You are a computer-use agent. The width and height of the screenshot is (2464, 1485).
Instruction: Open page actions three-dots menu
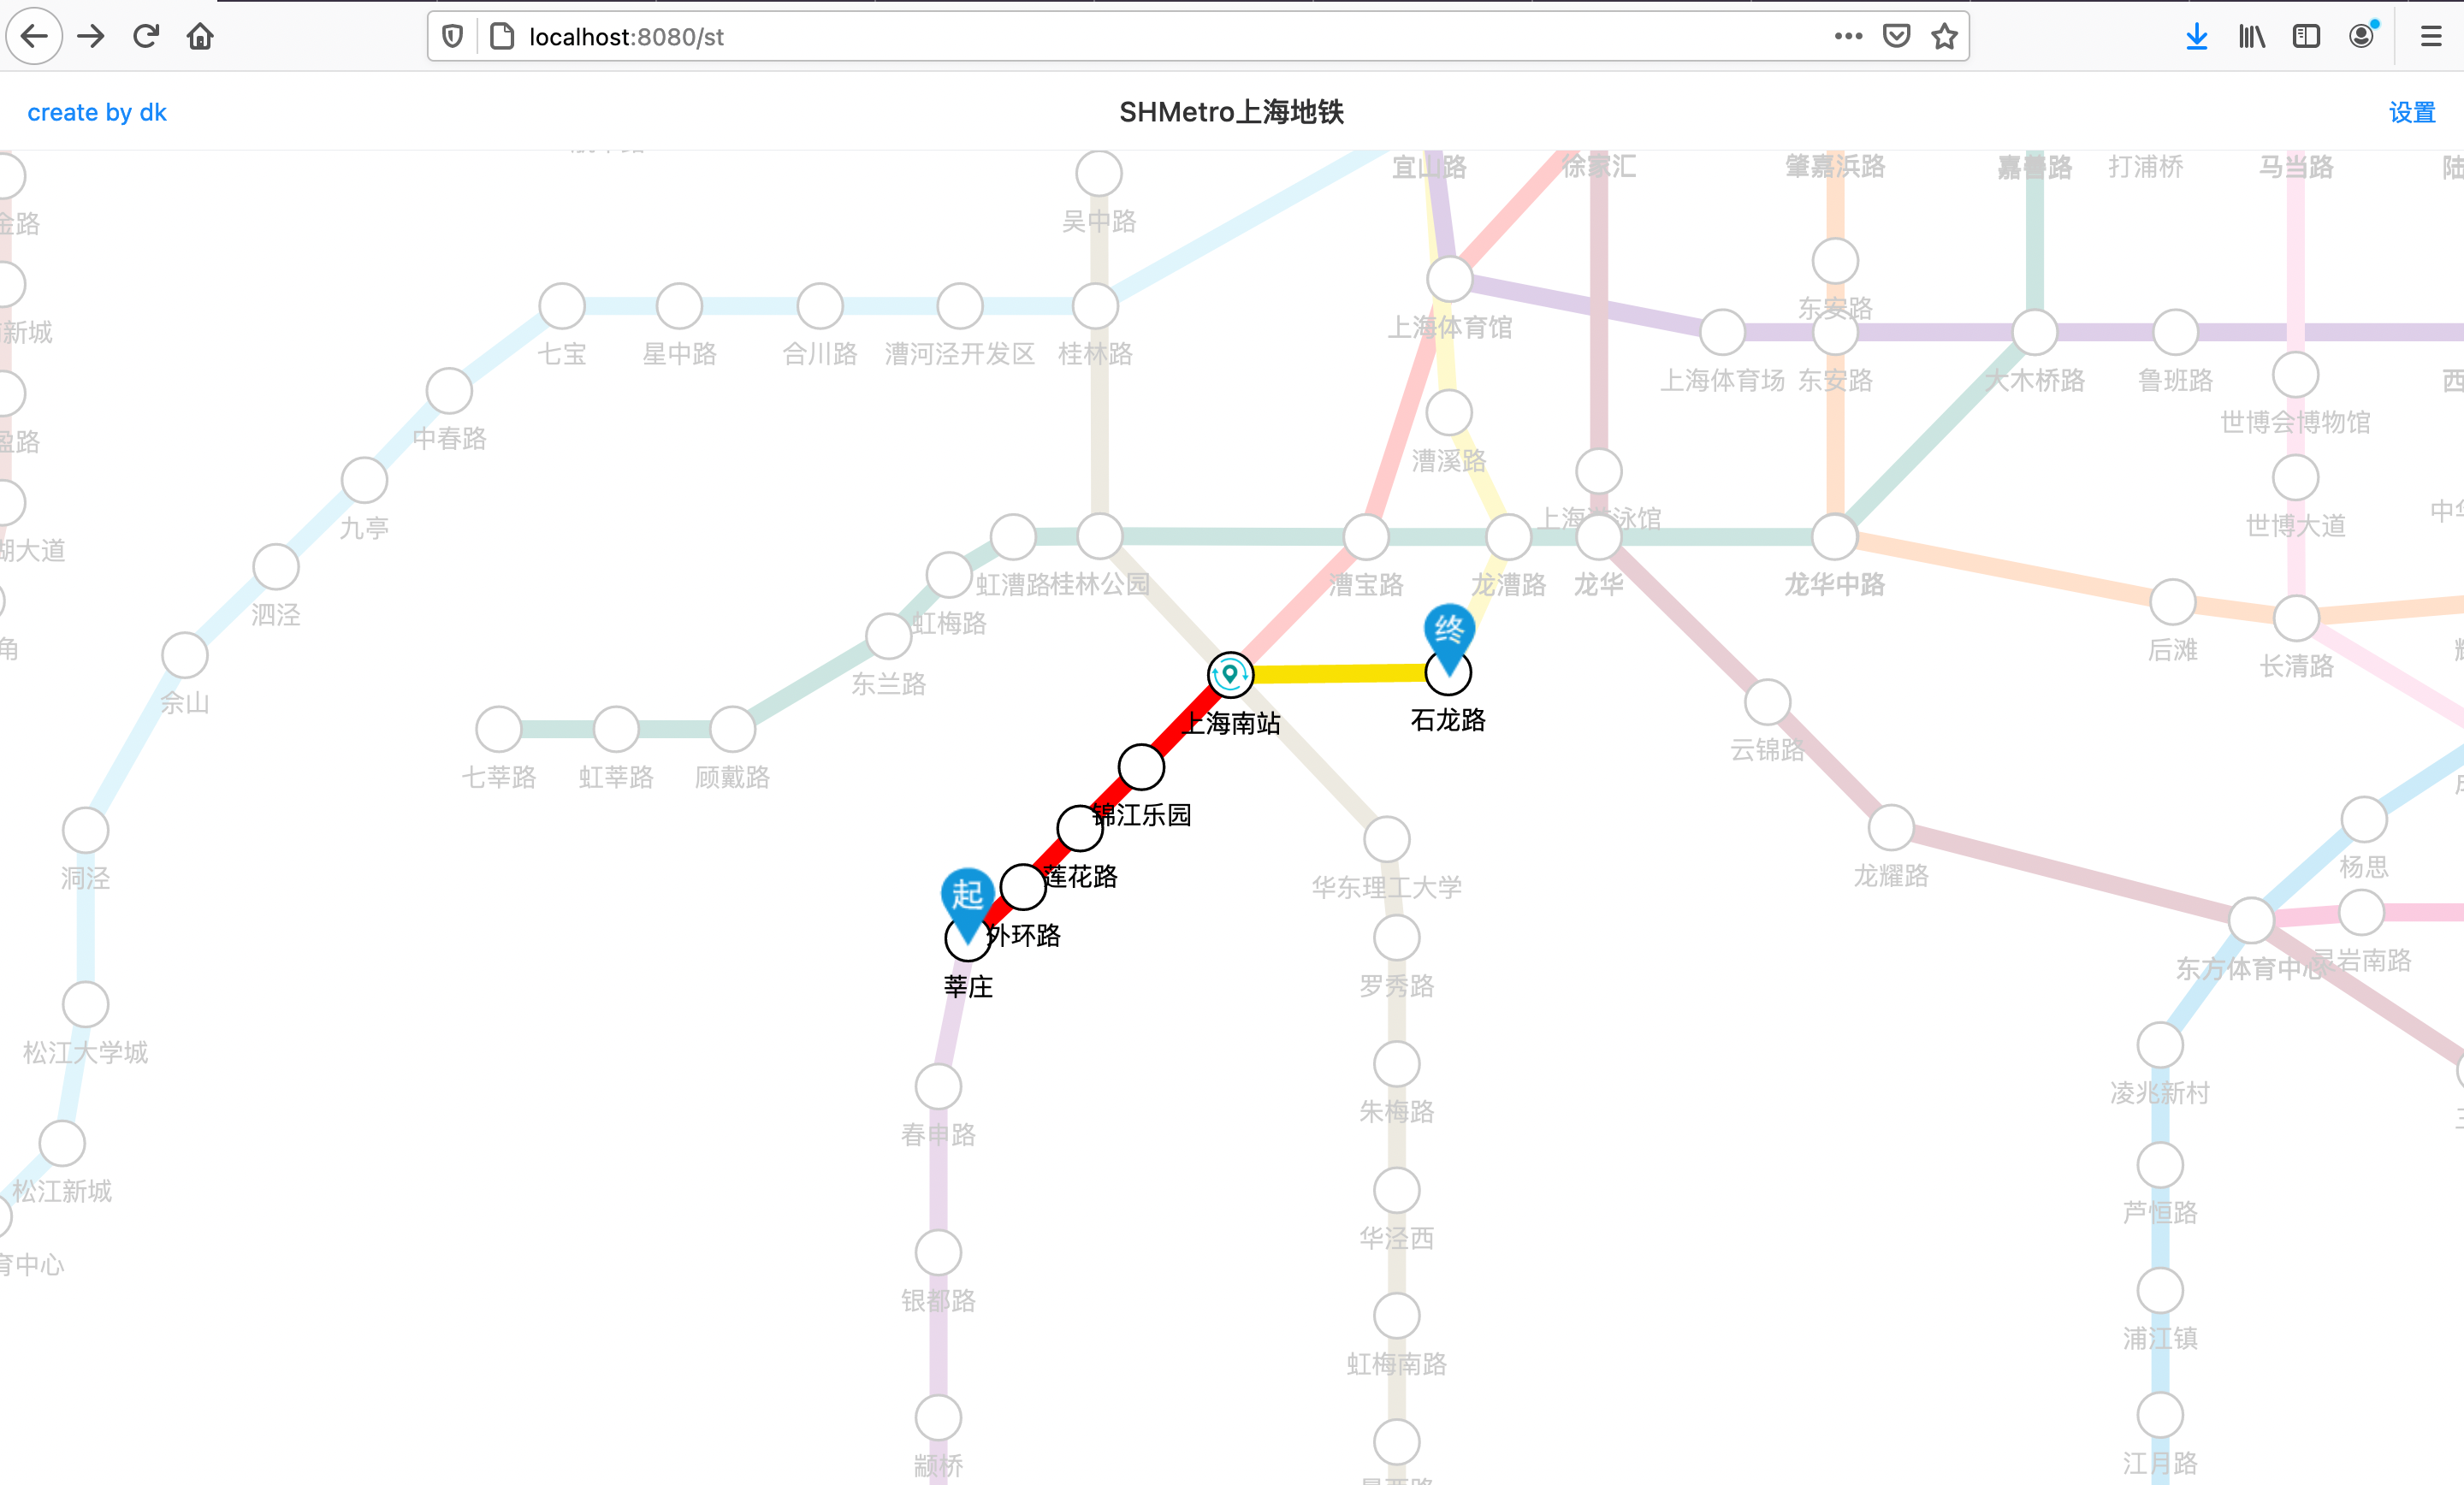tap(1848, 37)
